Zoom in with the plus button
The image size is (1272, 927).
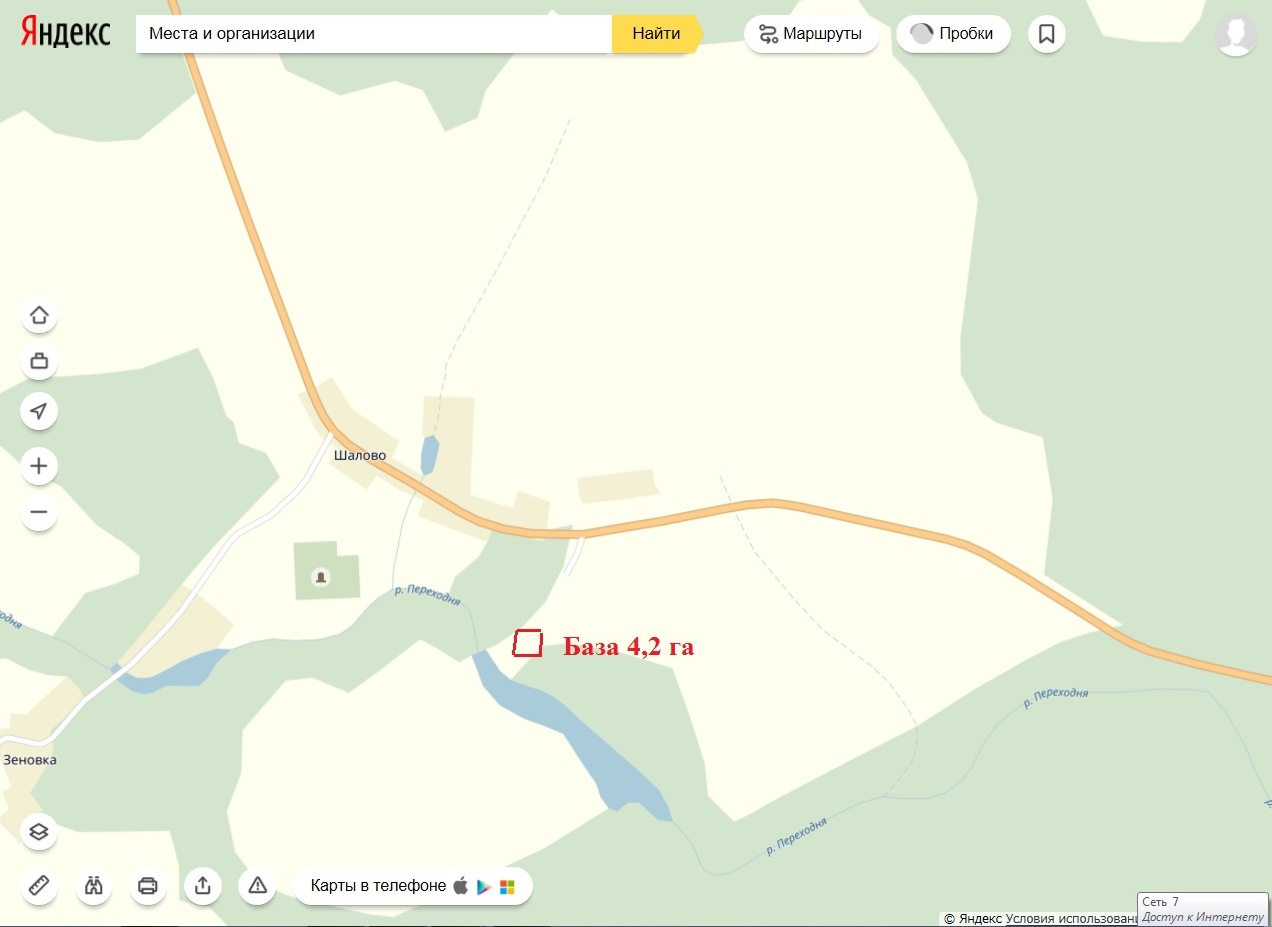pos(39,466)
